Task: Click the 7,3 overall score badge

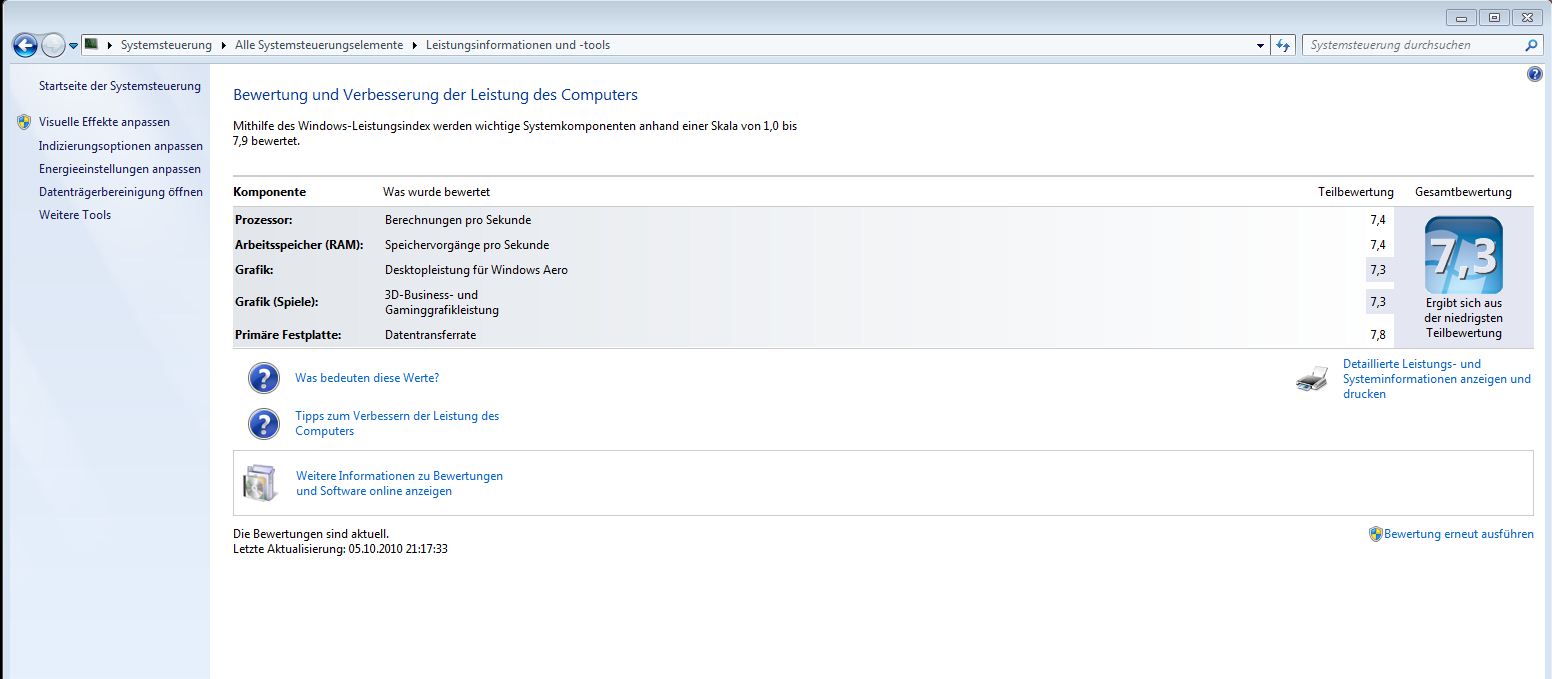Action: point(1463,255)
